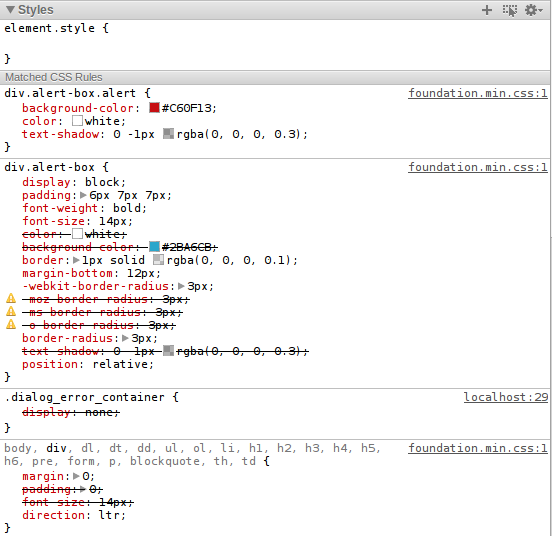Click warning icon beside -ms-border-radius
Screen dimensions: 552x536
(11, 311)
